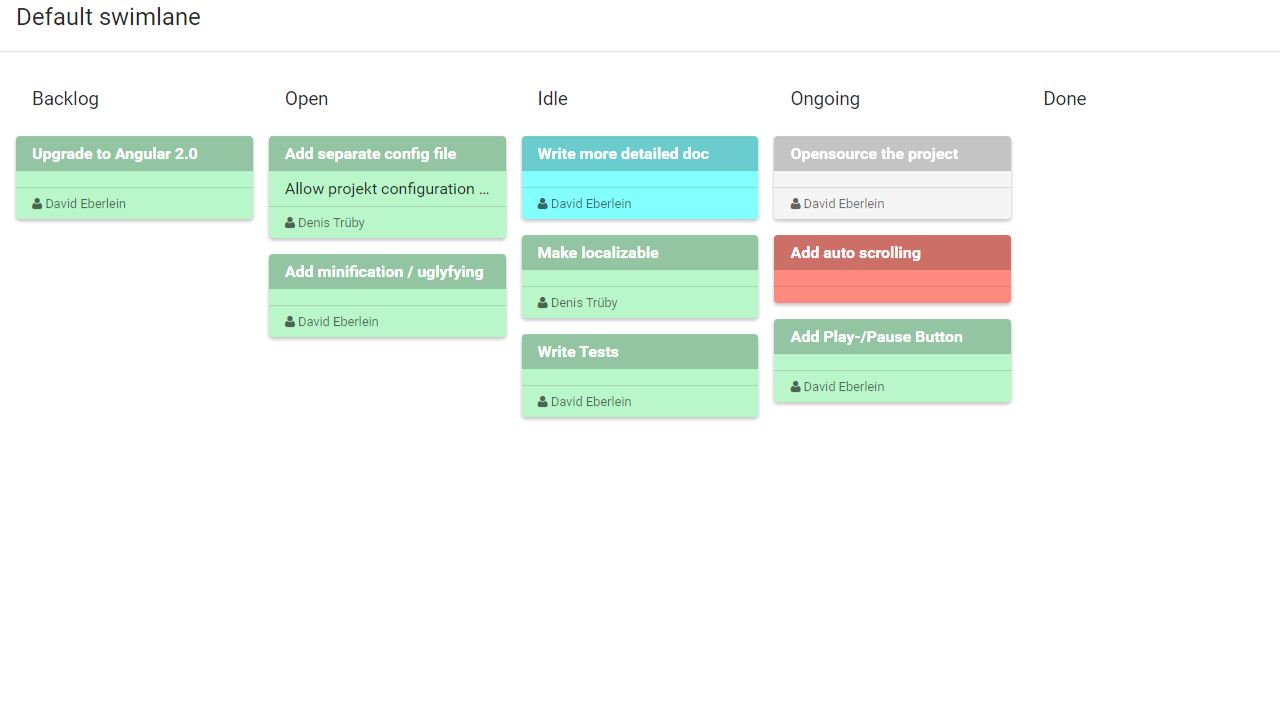Click the Write Tests card title
The image size is (1280, 720).
[578, 352]
